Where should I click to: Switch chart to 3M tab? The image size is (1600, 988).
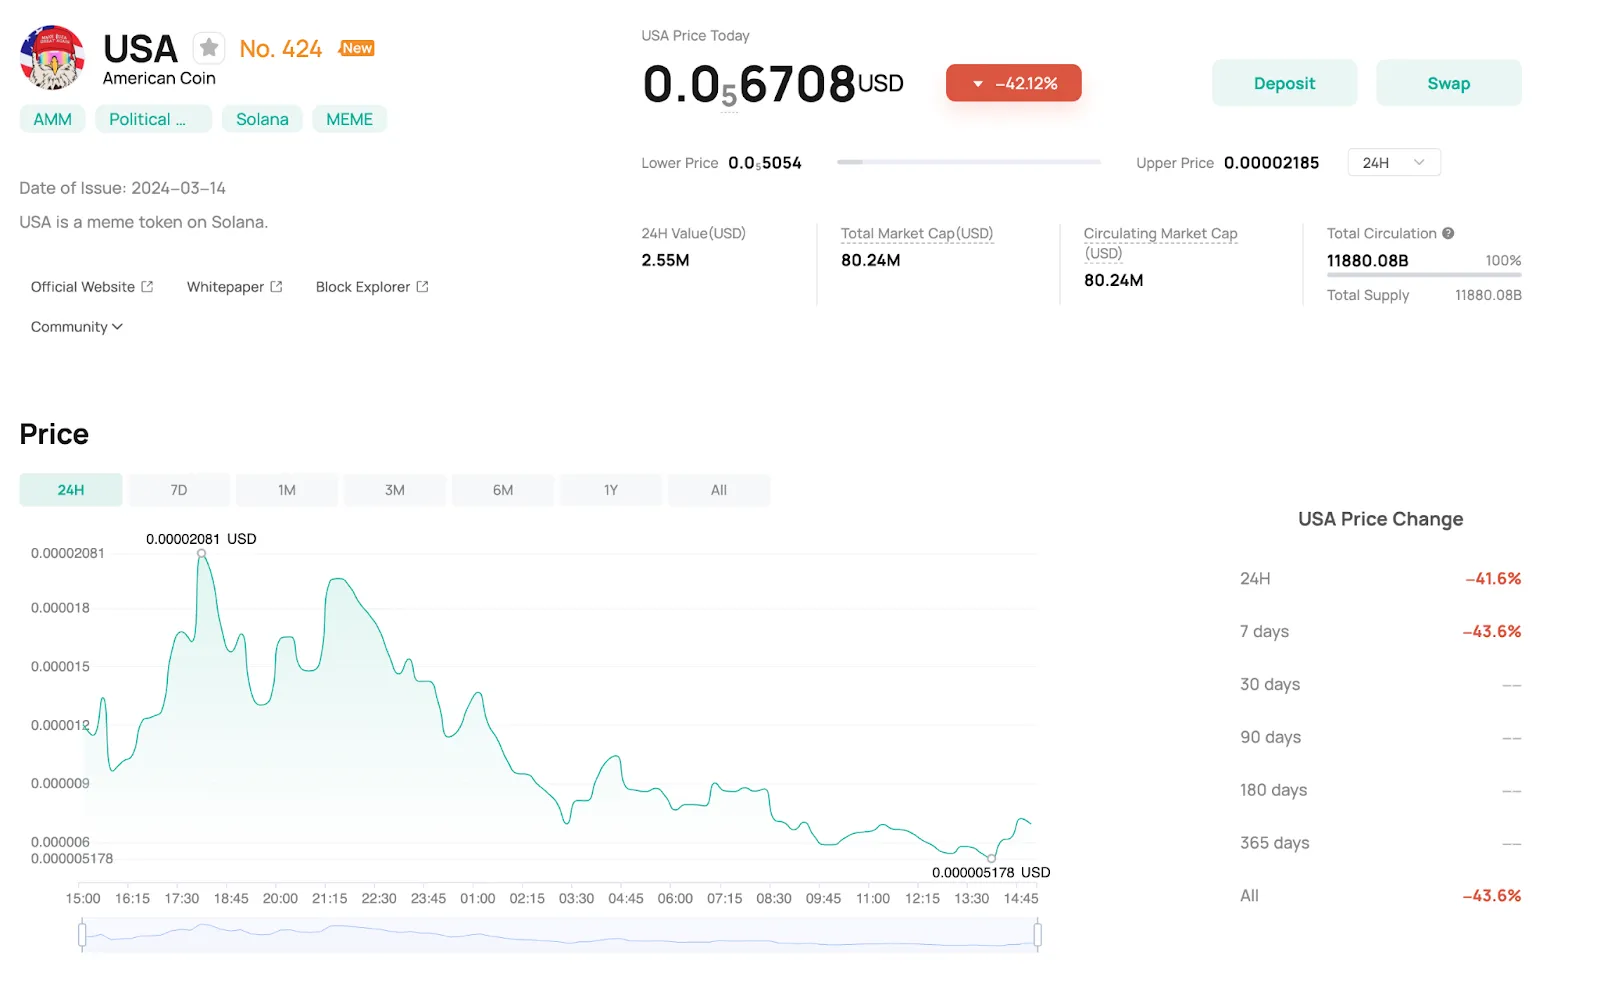pyautogui.click(x=395, y=490)
